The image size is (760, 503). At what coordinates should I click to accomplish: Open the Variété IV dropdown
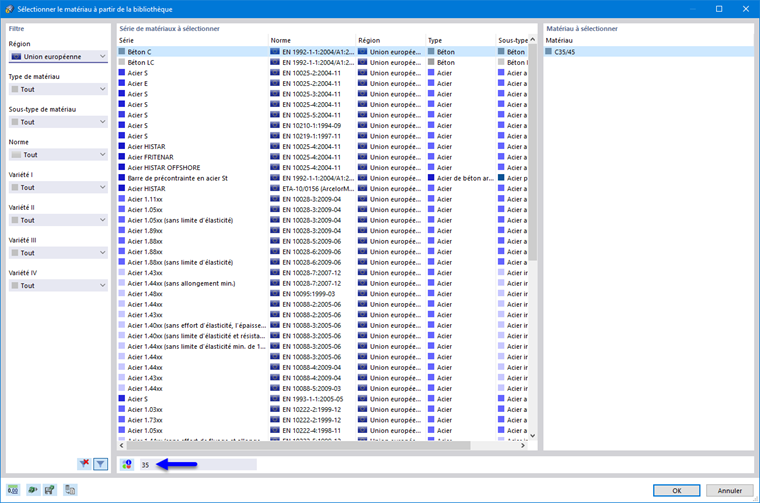coord(58,285)
